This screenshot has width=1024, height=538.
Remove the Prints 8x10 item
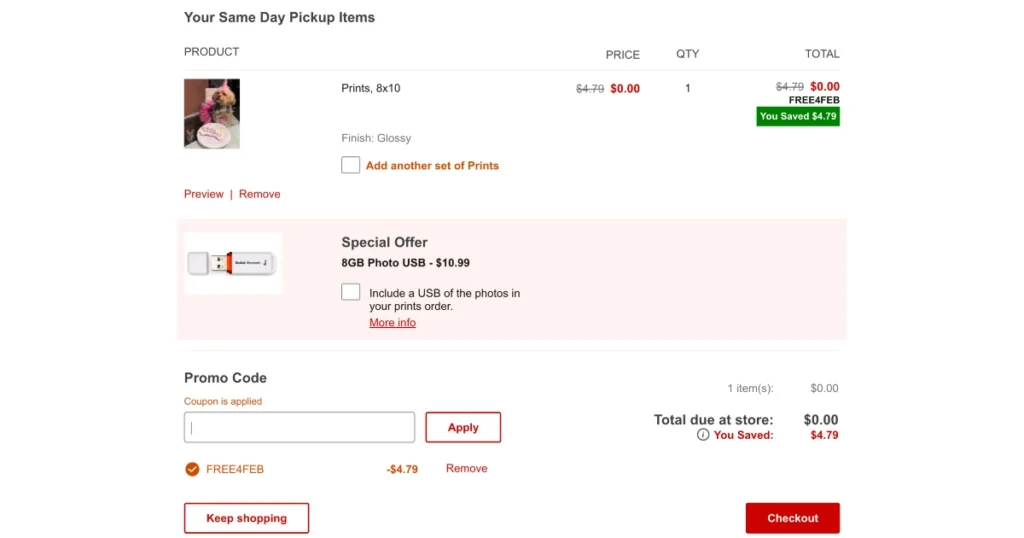[x=259, y=194]
